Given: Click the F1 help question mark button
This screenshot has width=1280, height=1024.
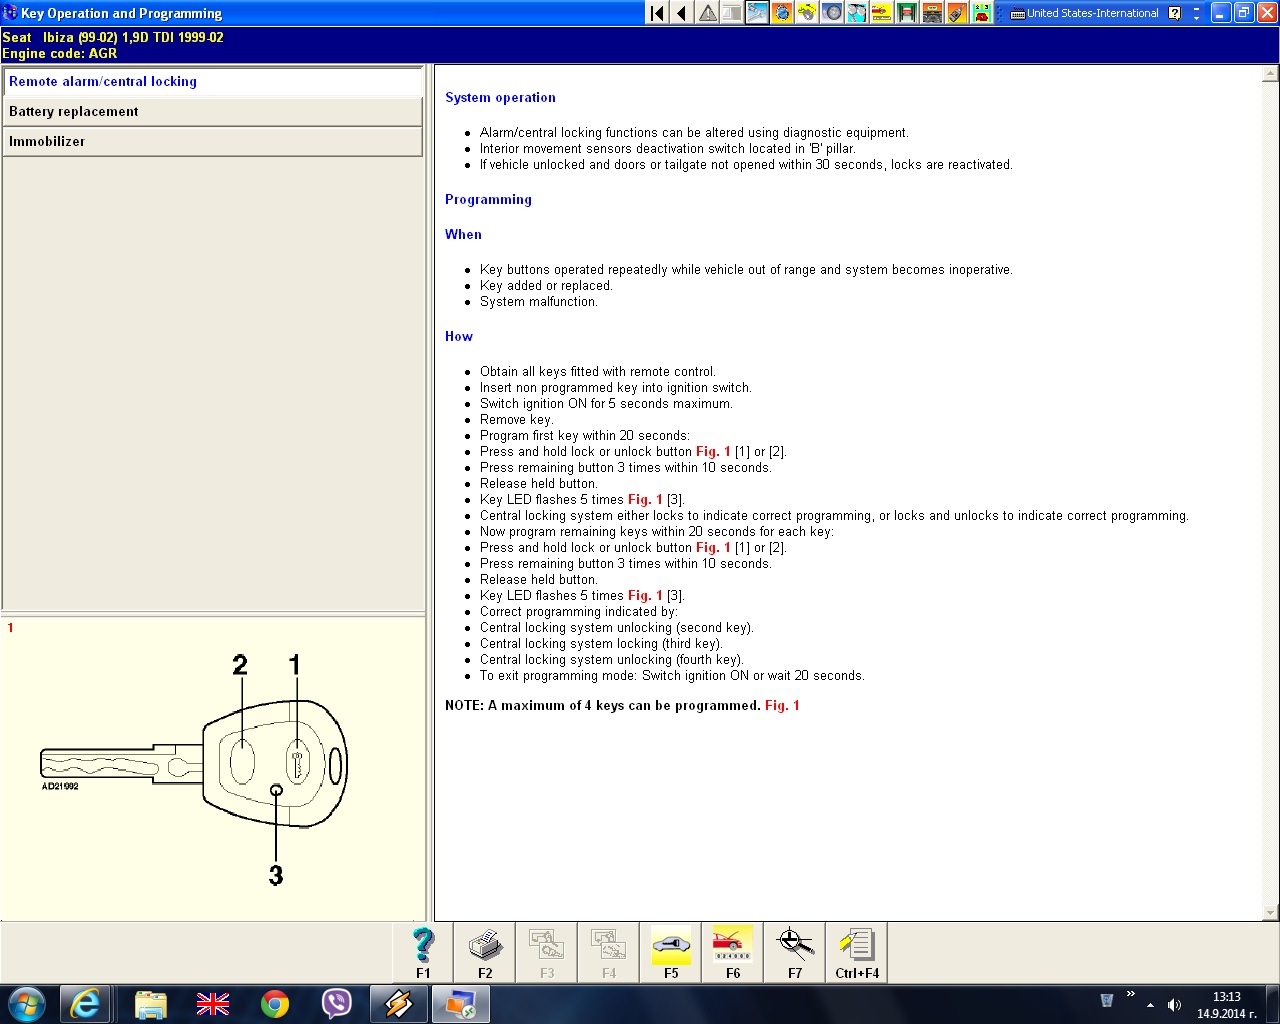Looking at the screenshot, I should (423, 952).
